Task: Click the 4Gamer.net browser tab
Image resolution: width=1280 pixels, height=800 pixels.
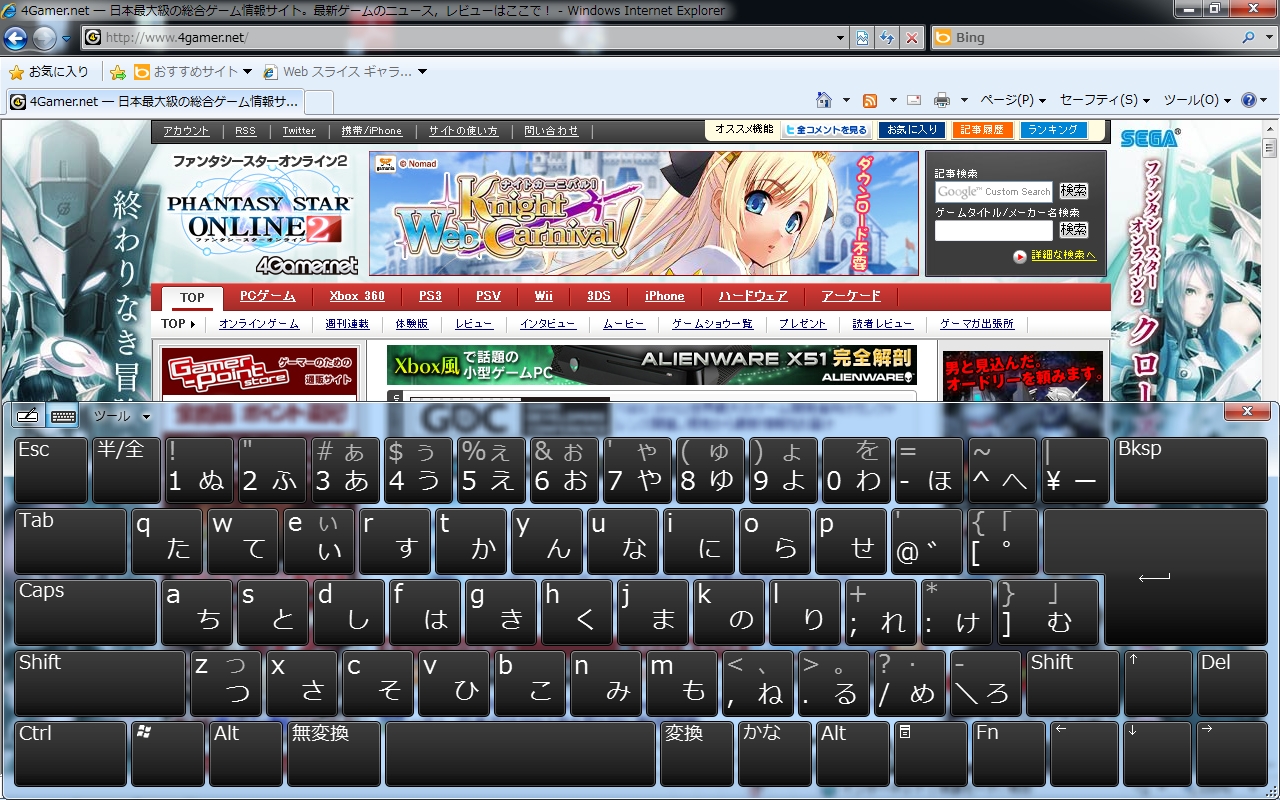Action: pos(155,101)
